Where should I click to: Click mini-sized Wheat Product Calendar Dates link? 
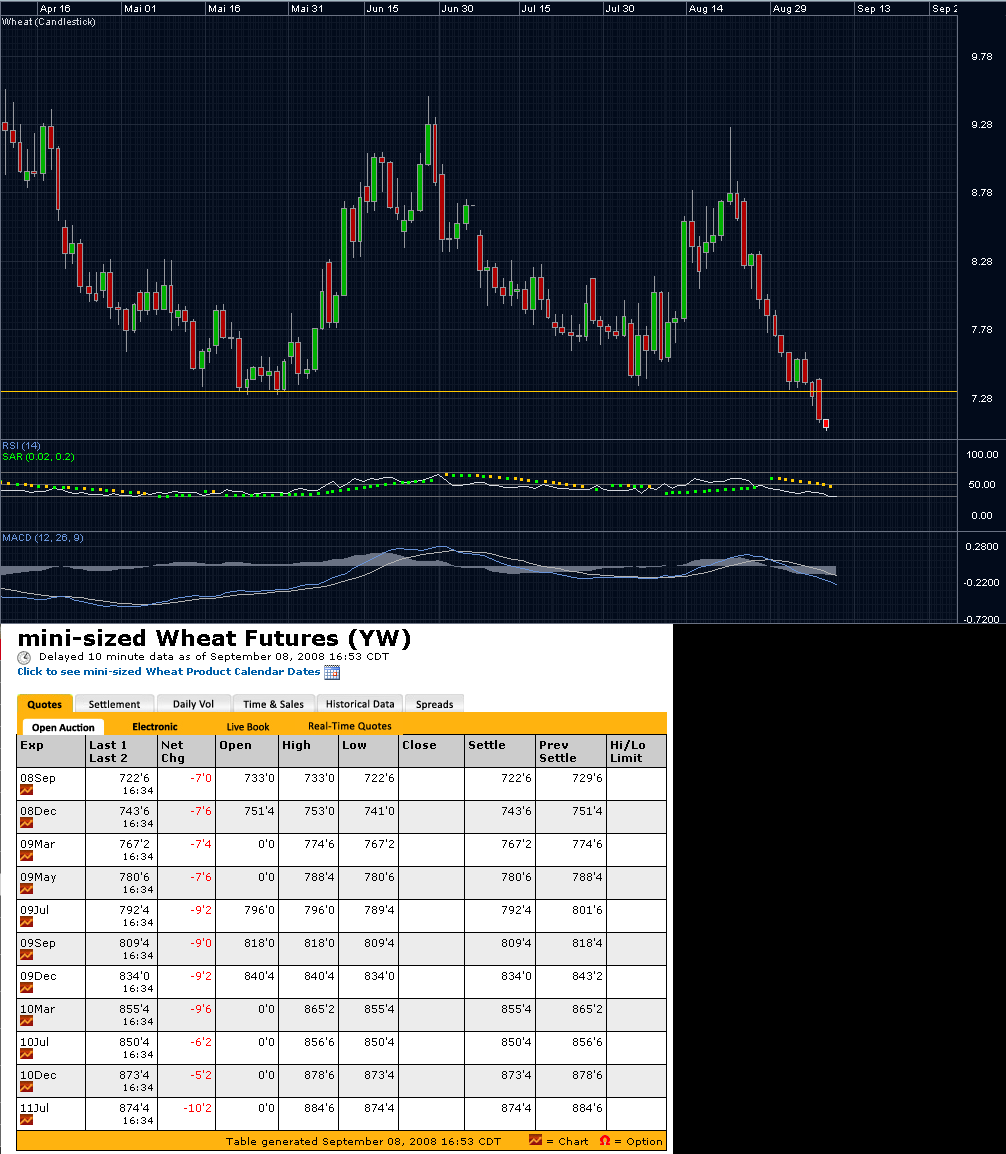tap(169, 671)
